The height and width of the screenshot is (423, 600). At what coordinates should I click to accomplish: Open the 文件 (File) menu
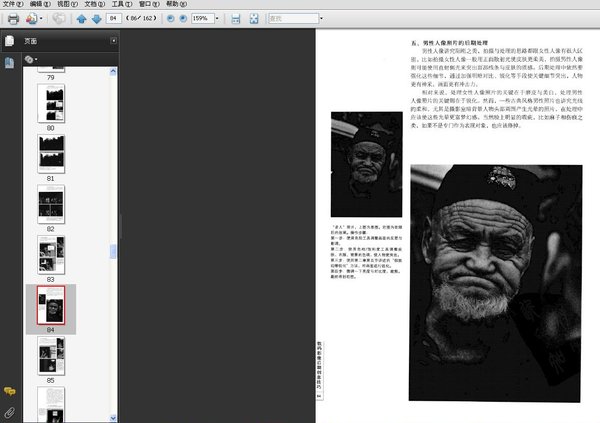(x=13, y=4)
